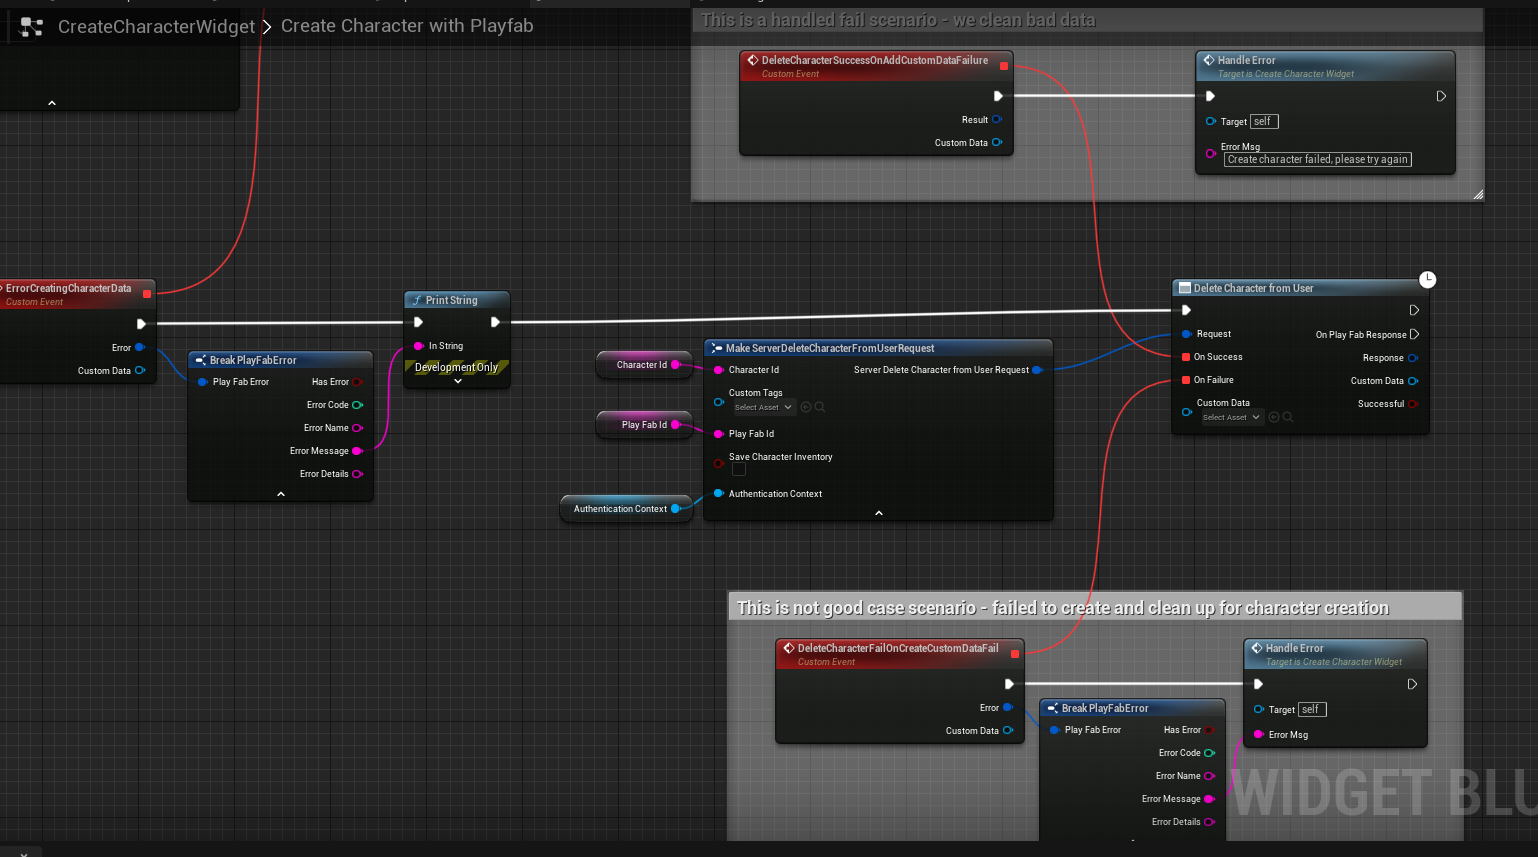
Task: Expand the Print String advanced options arrow
Action: (458, 381)
